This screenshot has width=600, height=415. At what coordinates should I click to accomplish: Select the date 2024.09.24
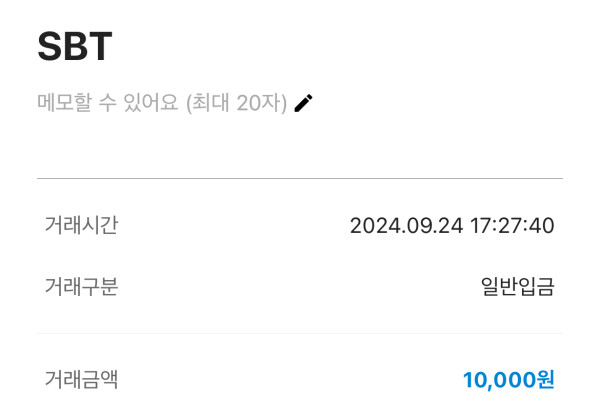click(x=406, y=226)
